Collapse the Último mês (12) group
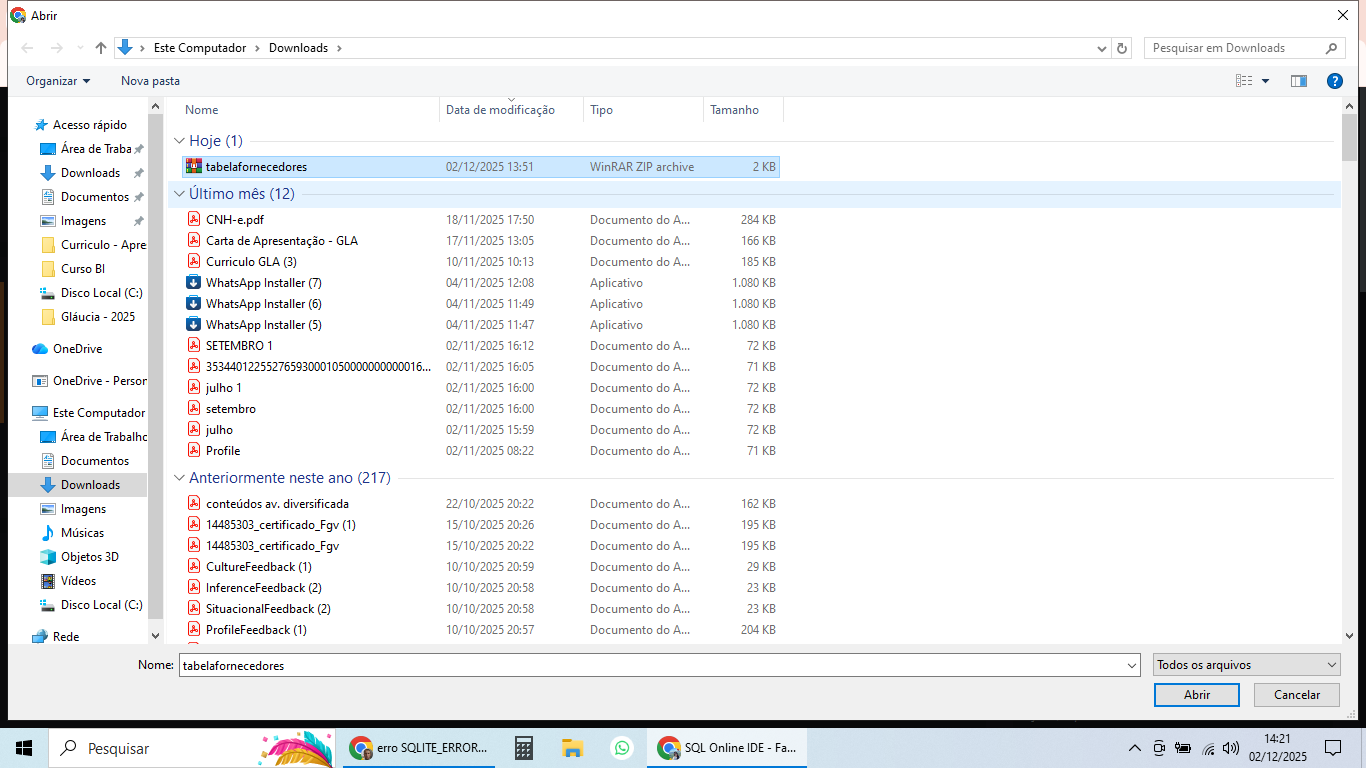 tap(179, 194)
